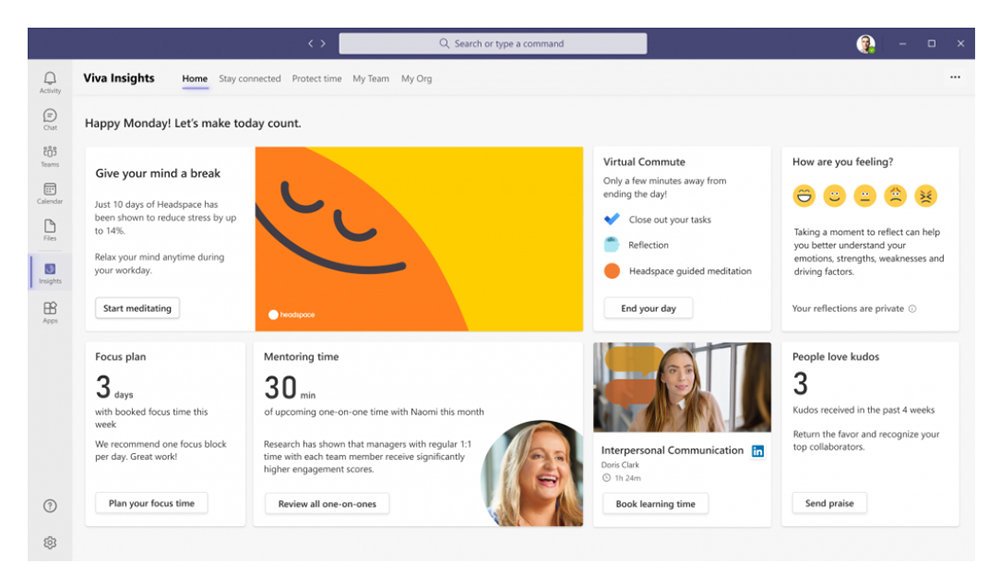Select the angry squinting emoji
This screenshot has height=587, width=1000.
click(x=925, y=195)
